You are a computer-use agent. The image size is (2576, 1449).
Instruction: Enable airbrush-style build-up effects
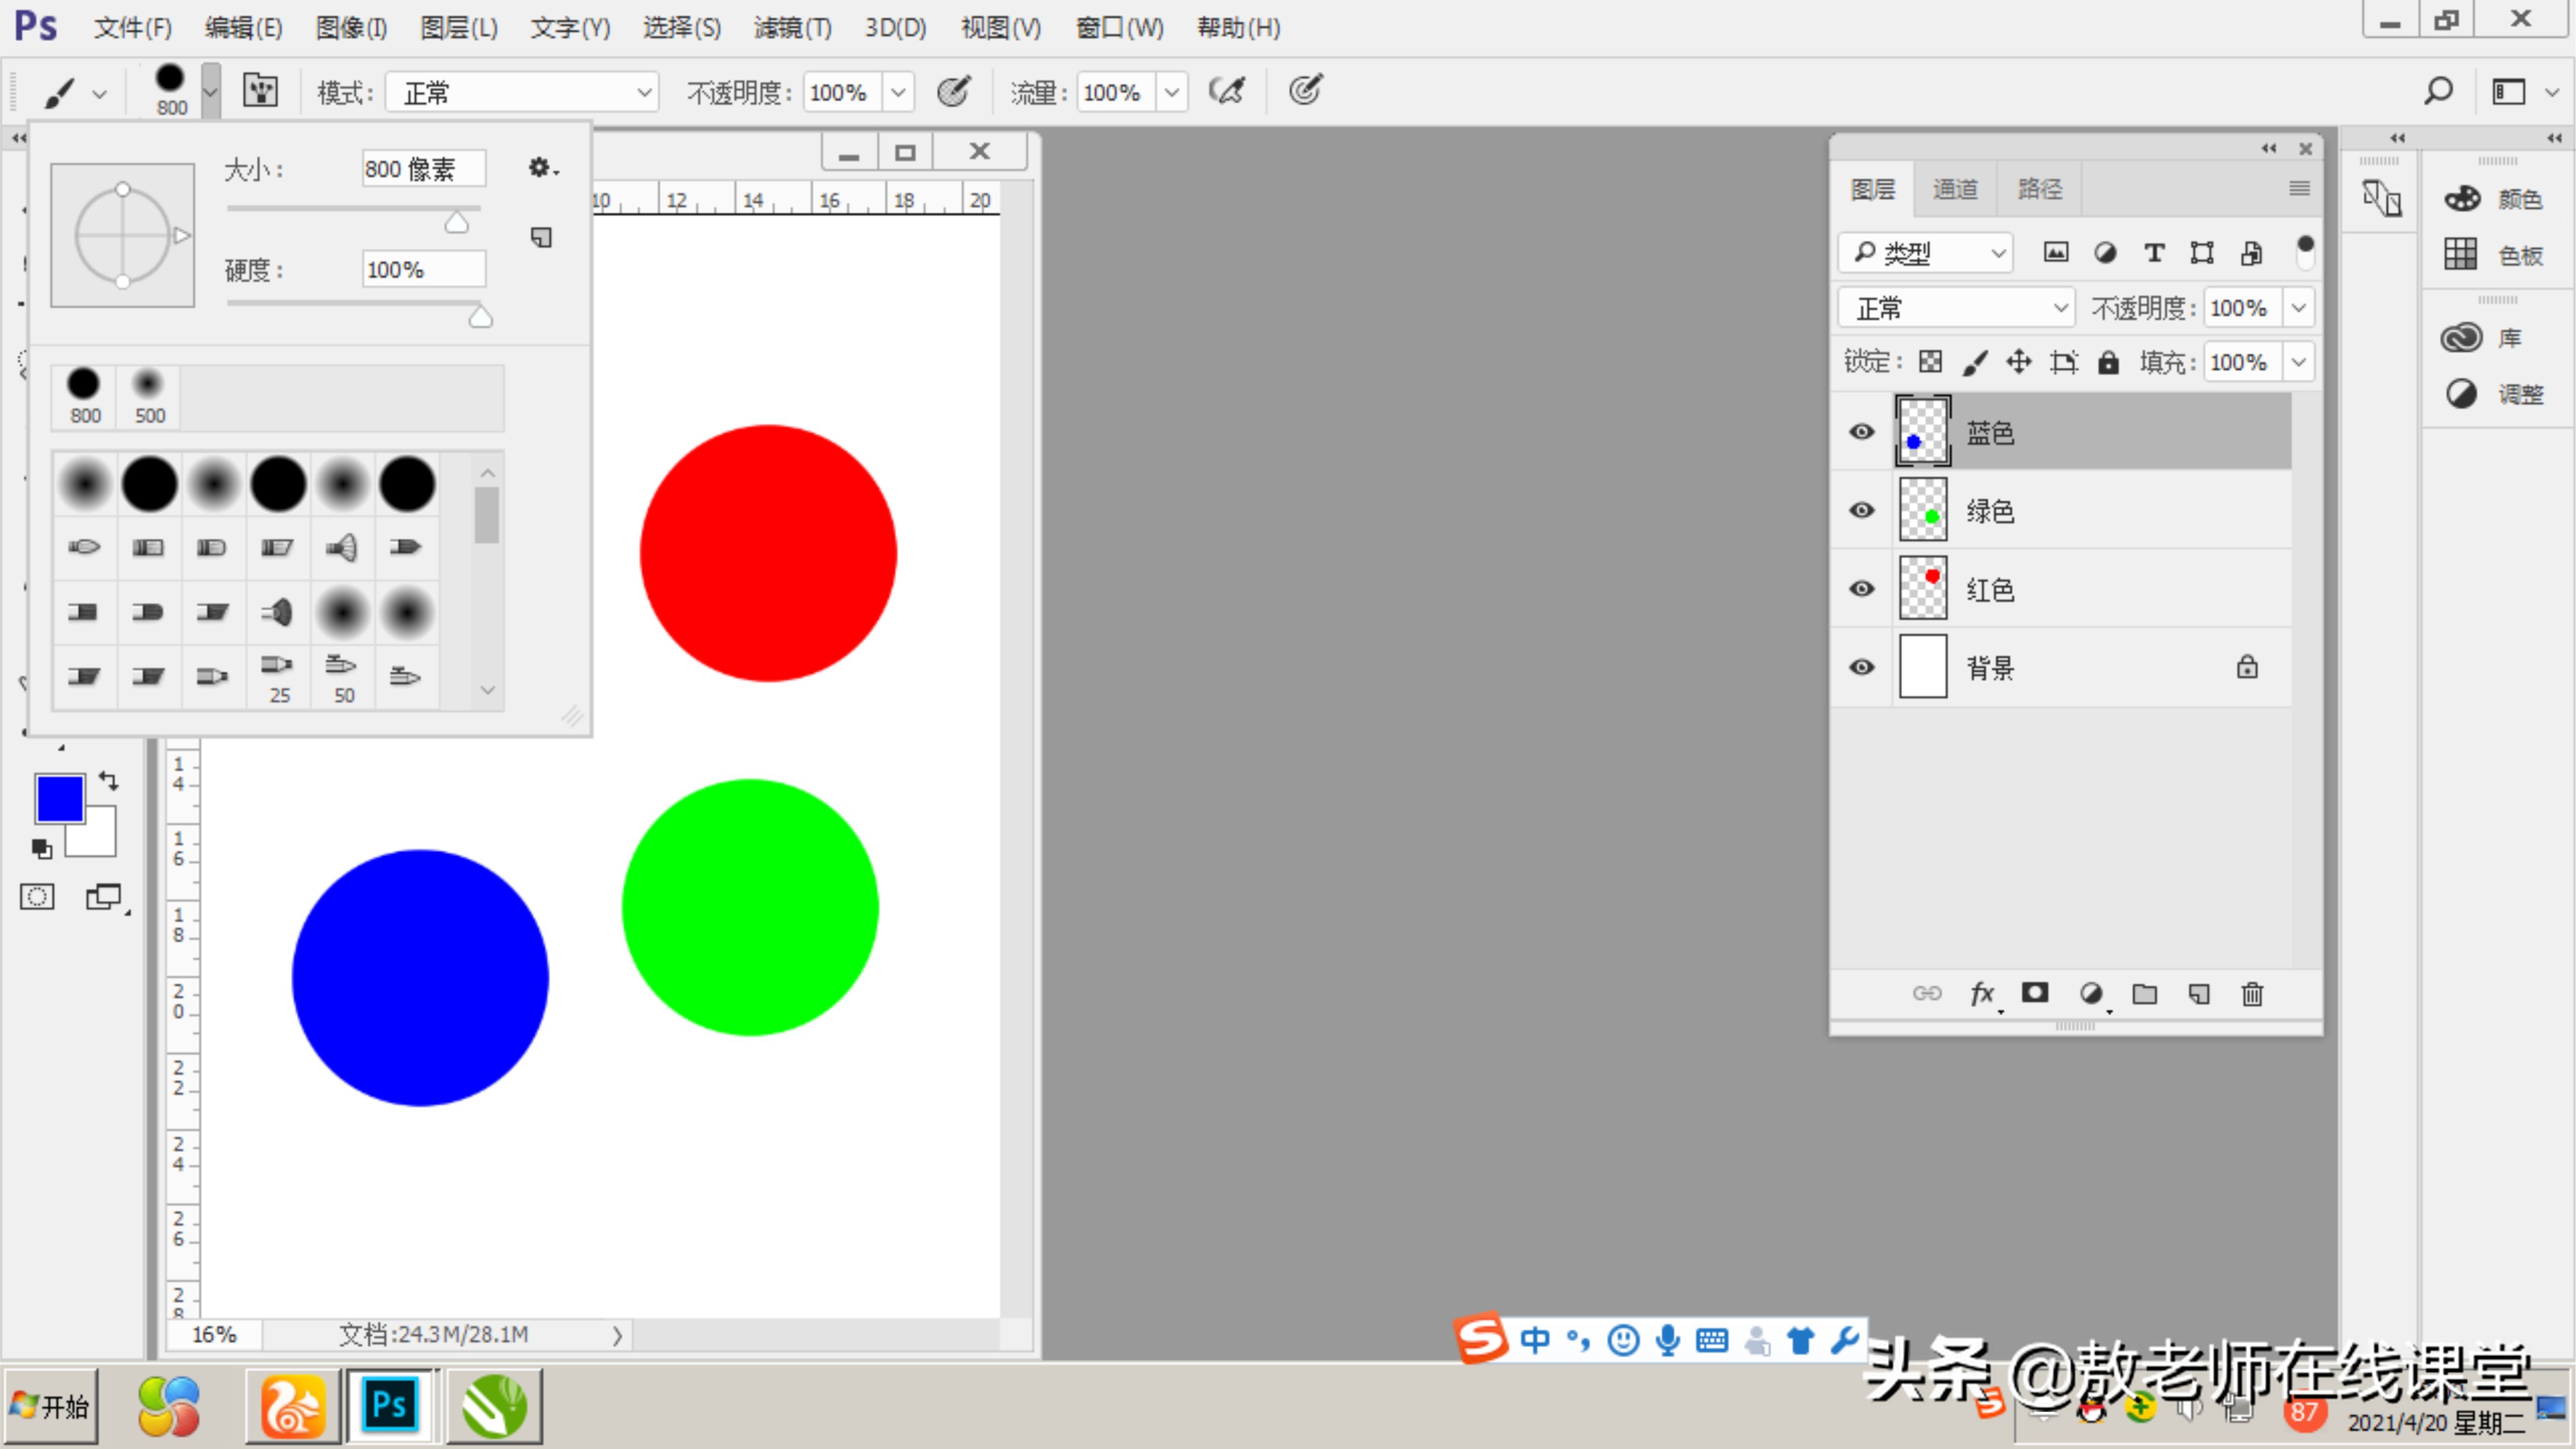click(1227, 91)
